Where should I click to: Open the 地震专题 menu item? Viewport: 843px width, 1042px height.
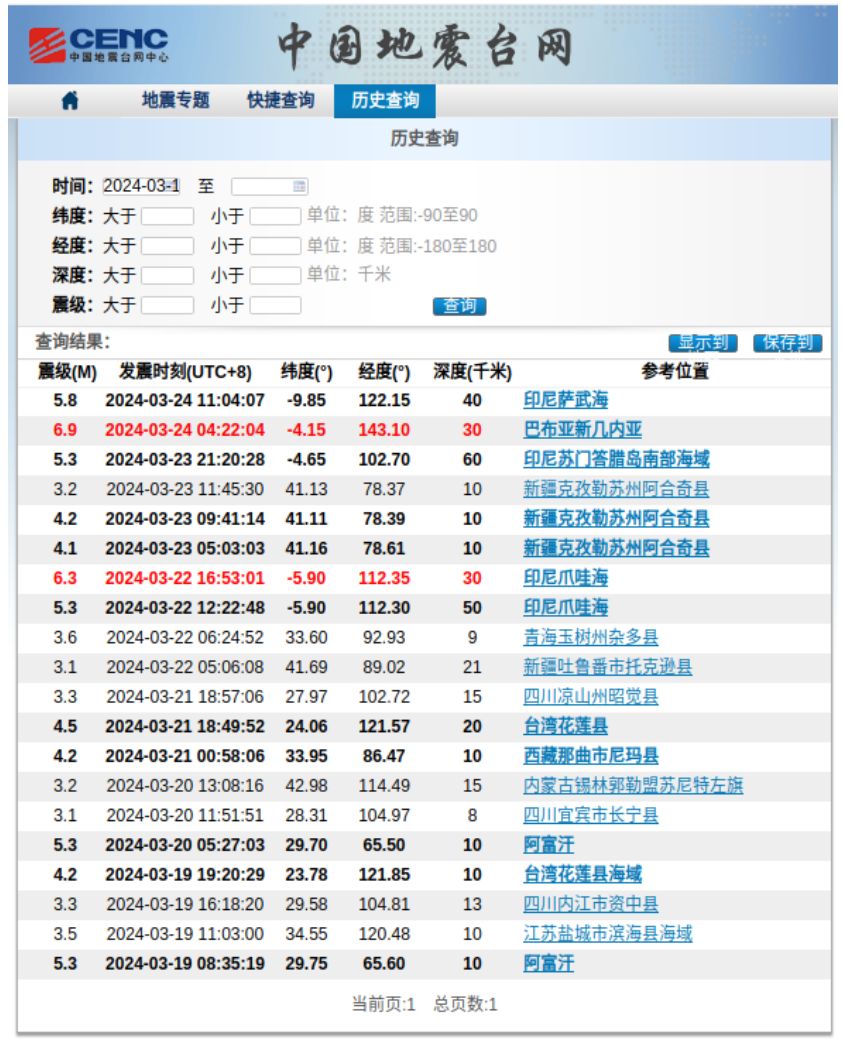tap(176, 100)
